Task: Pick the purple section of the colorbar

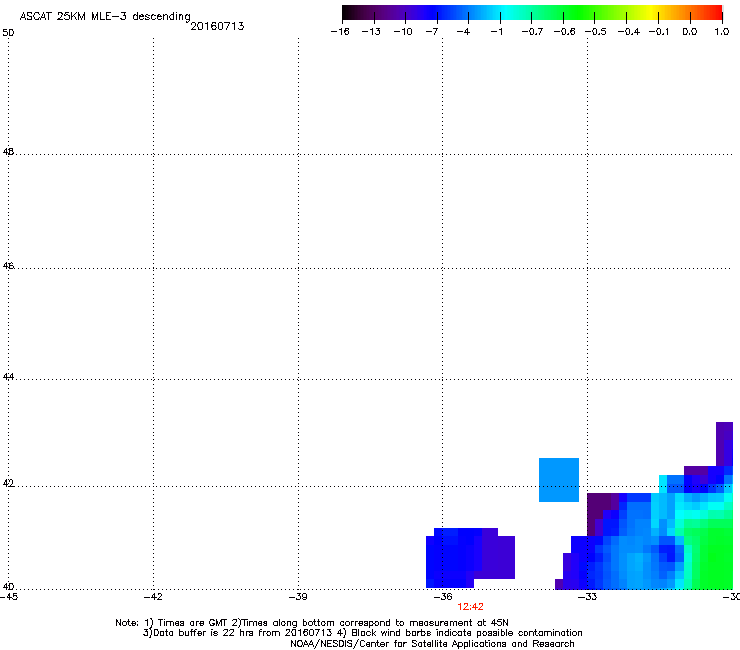Action: click(x=392, y=13)
